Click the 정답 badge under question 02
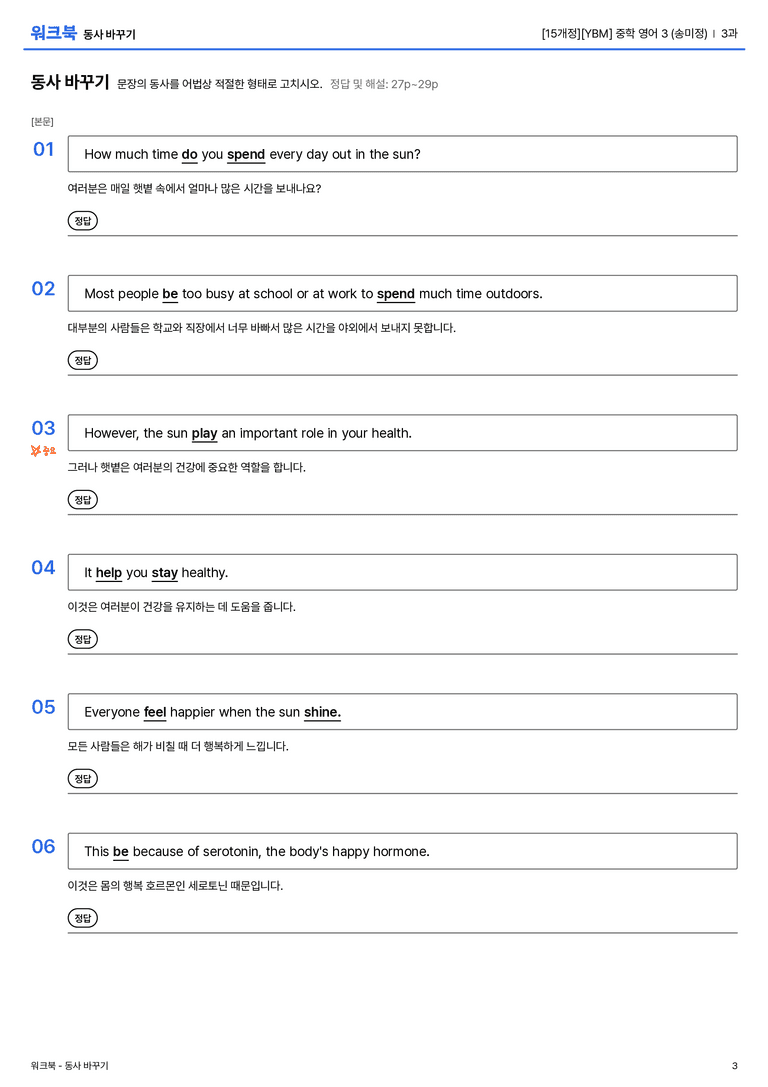 [x=82, y=360]
